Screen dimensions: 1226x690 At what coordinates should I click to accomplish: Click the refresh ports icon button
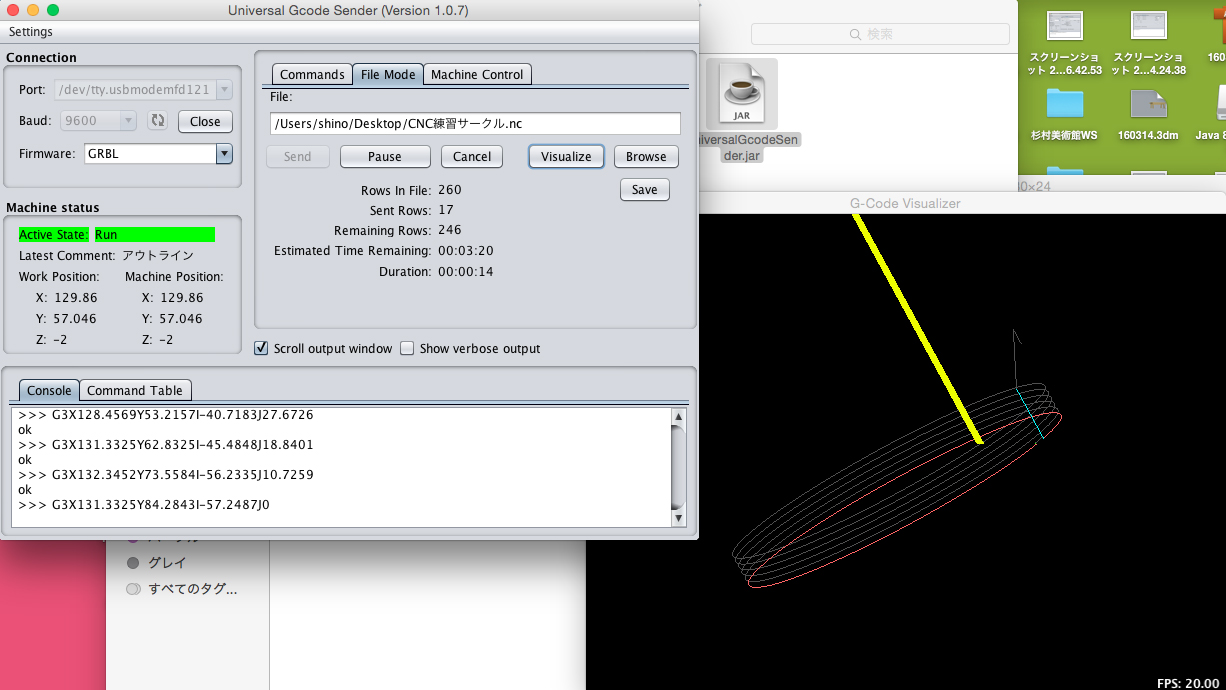point(157,121)
